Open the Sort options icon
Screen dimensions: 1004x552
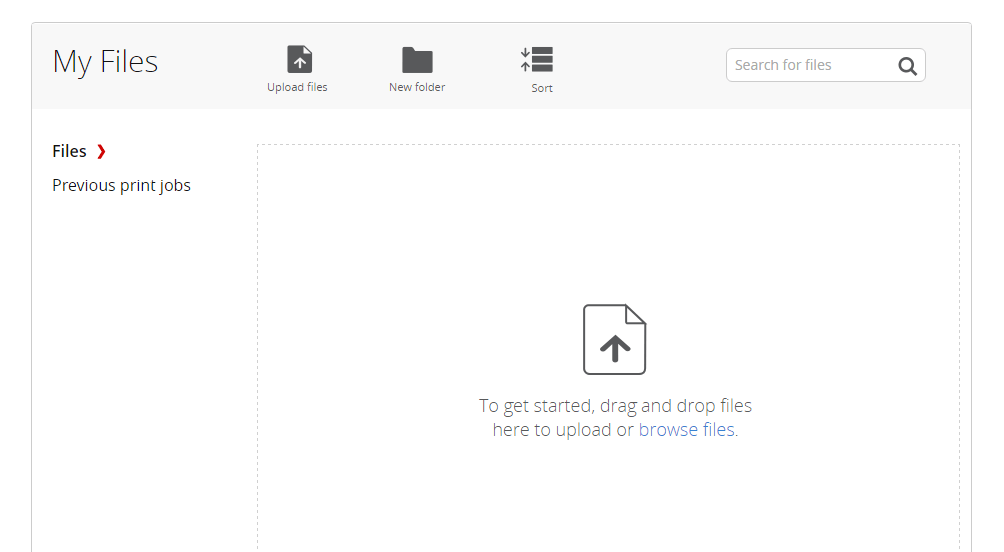point(537,60)
